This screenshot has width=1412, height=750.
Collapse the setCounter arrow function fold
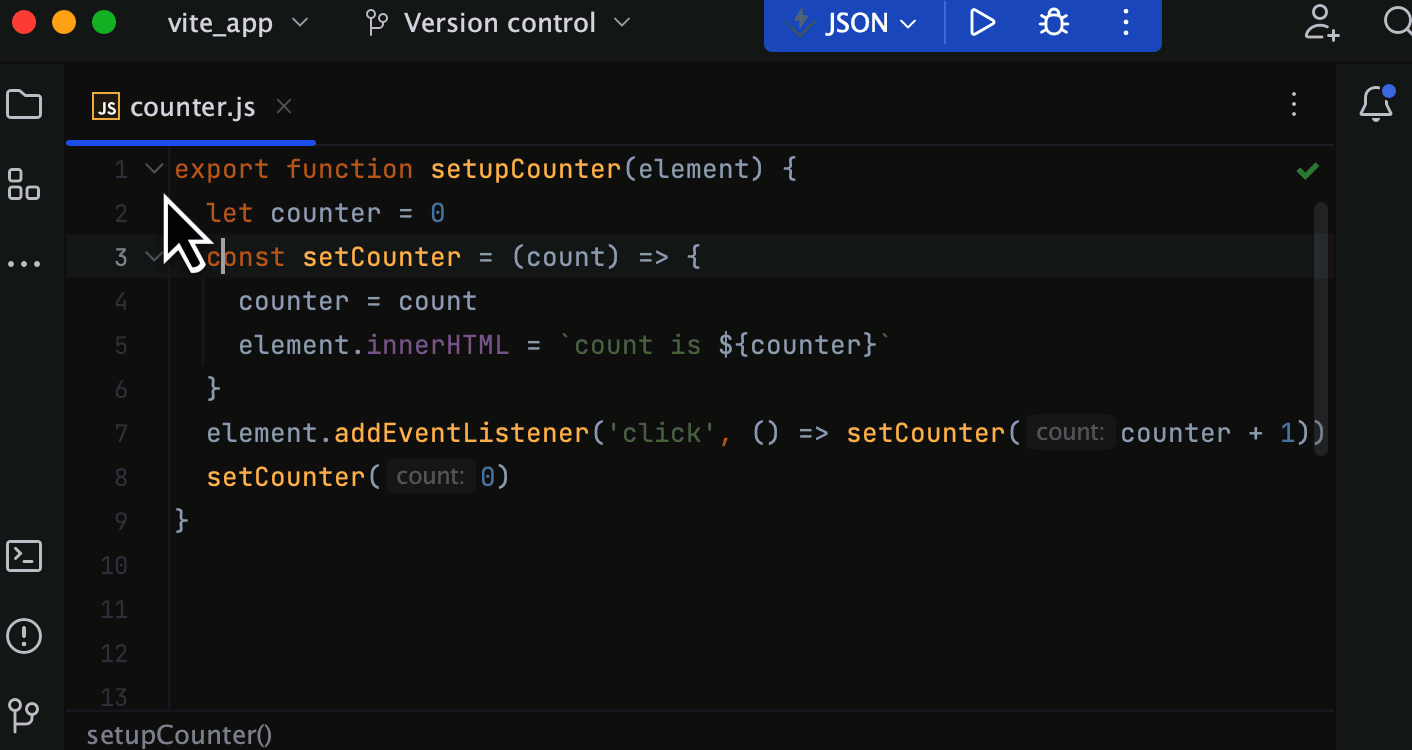click(x=153, y=257)
